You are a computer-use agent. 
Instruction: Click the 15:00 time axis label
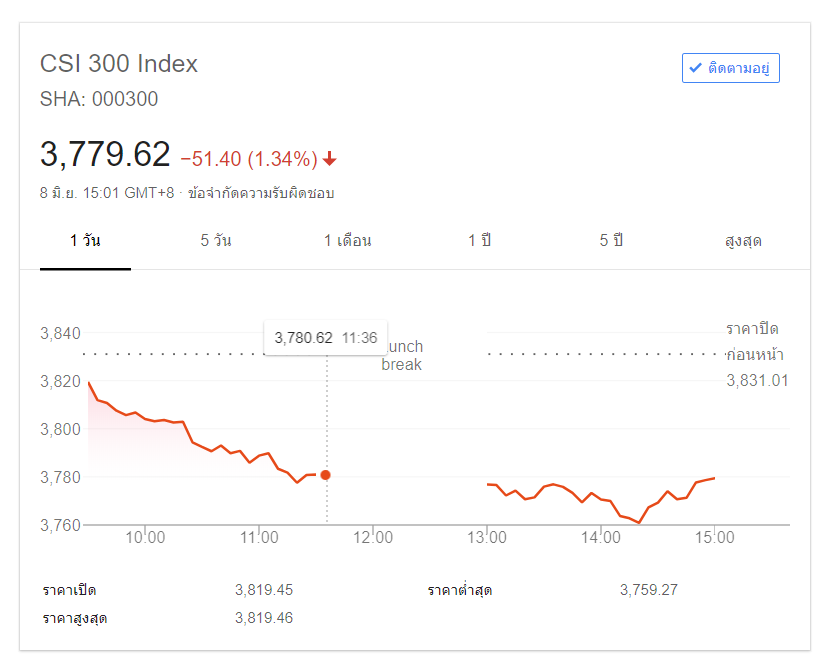tap(714, 538)
